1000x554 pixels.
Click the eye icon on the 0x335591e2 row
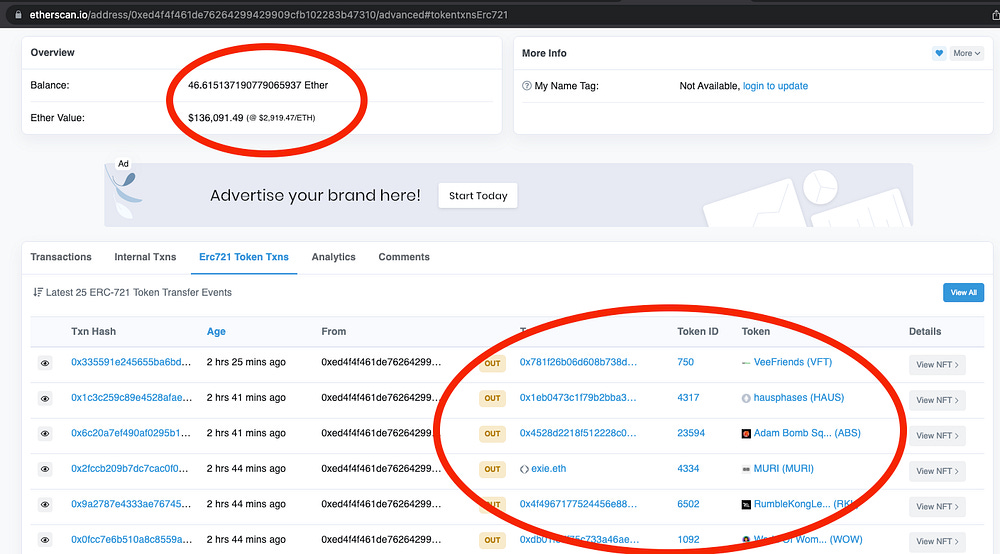point(45,363)
